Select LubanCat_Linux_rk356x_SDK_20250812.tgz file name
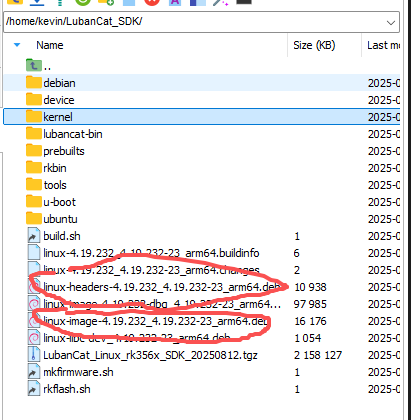Screen dimensions: 411x420 [x=150, y=355]
